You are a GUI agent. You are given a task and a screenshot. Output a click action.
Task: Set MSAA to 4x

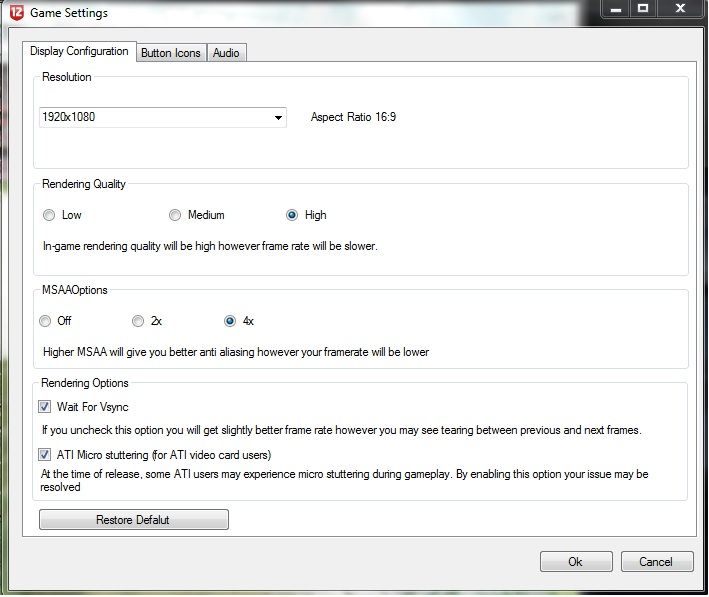(x=230, y=321)
